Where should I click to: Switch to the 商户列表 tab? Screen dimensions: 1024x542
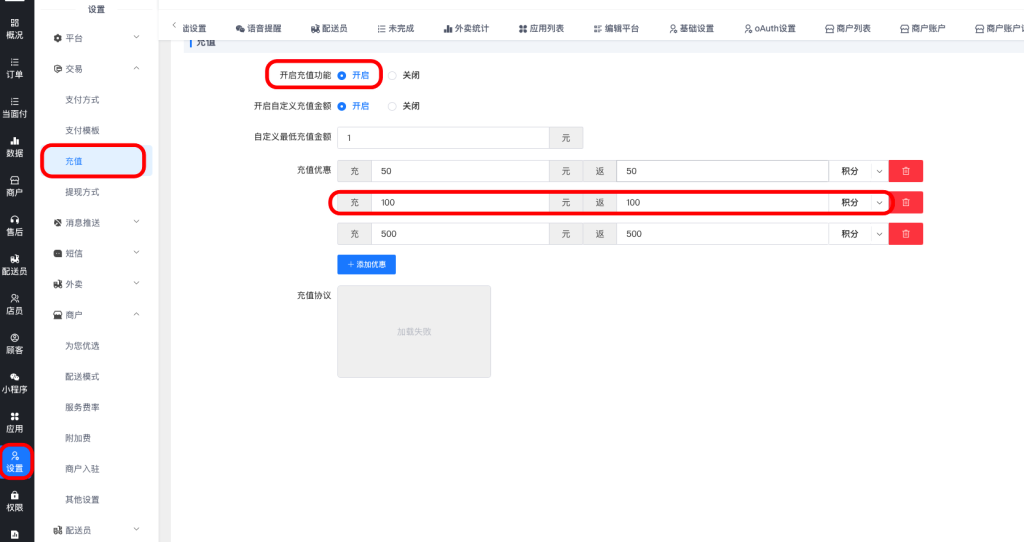(847, 28)
